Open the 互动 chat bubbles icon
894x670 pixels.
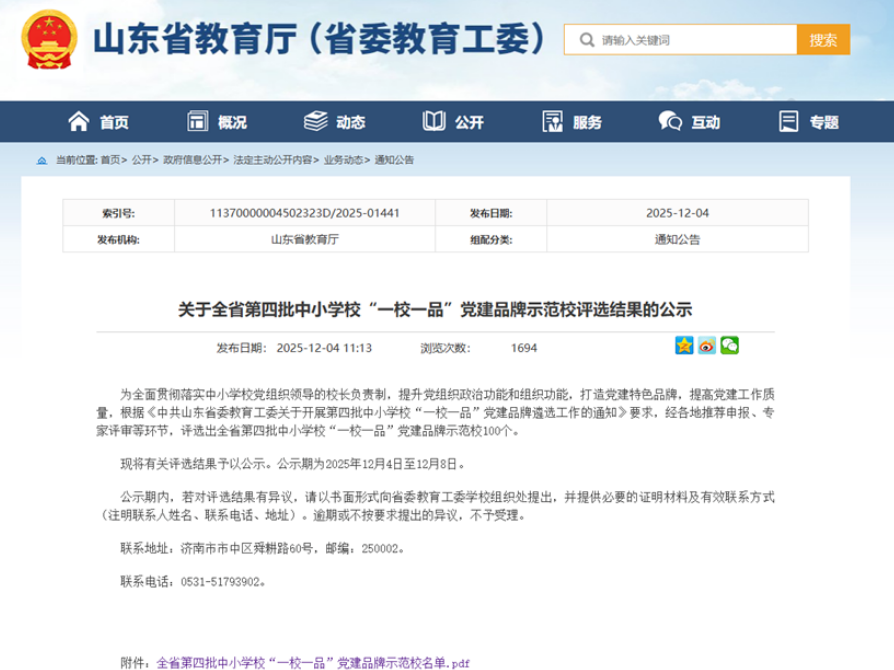click(670, 122)
